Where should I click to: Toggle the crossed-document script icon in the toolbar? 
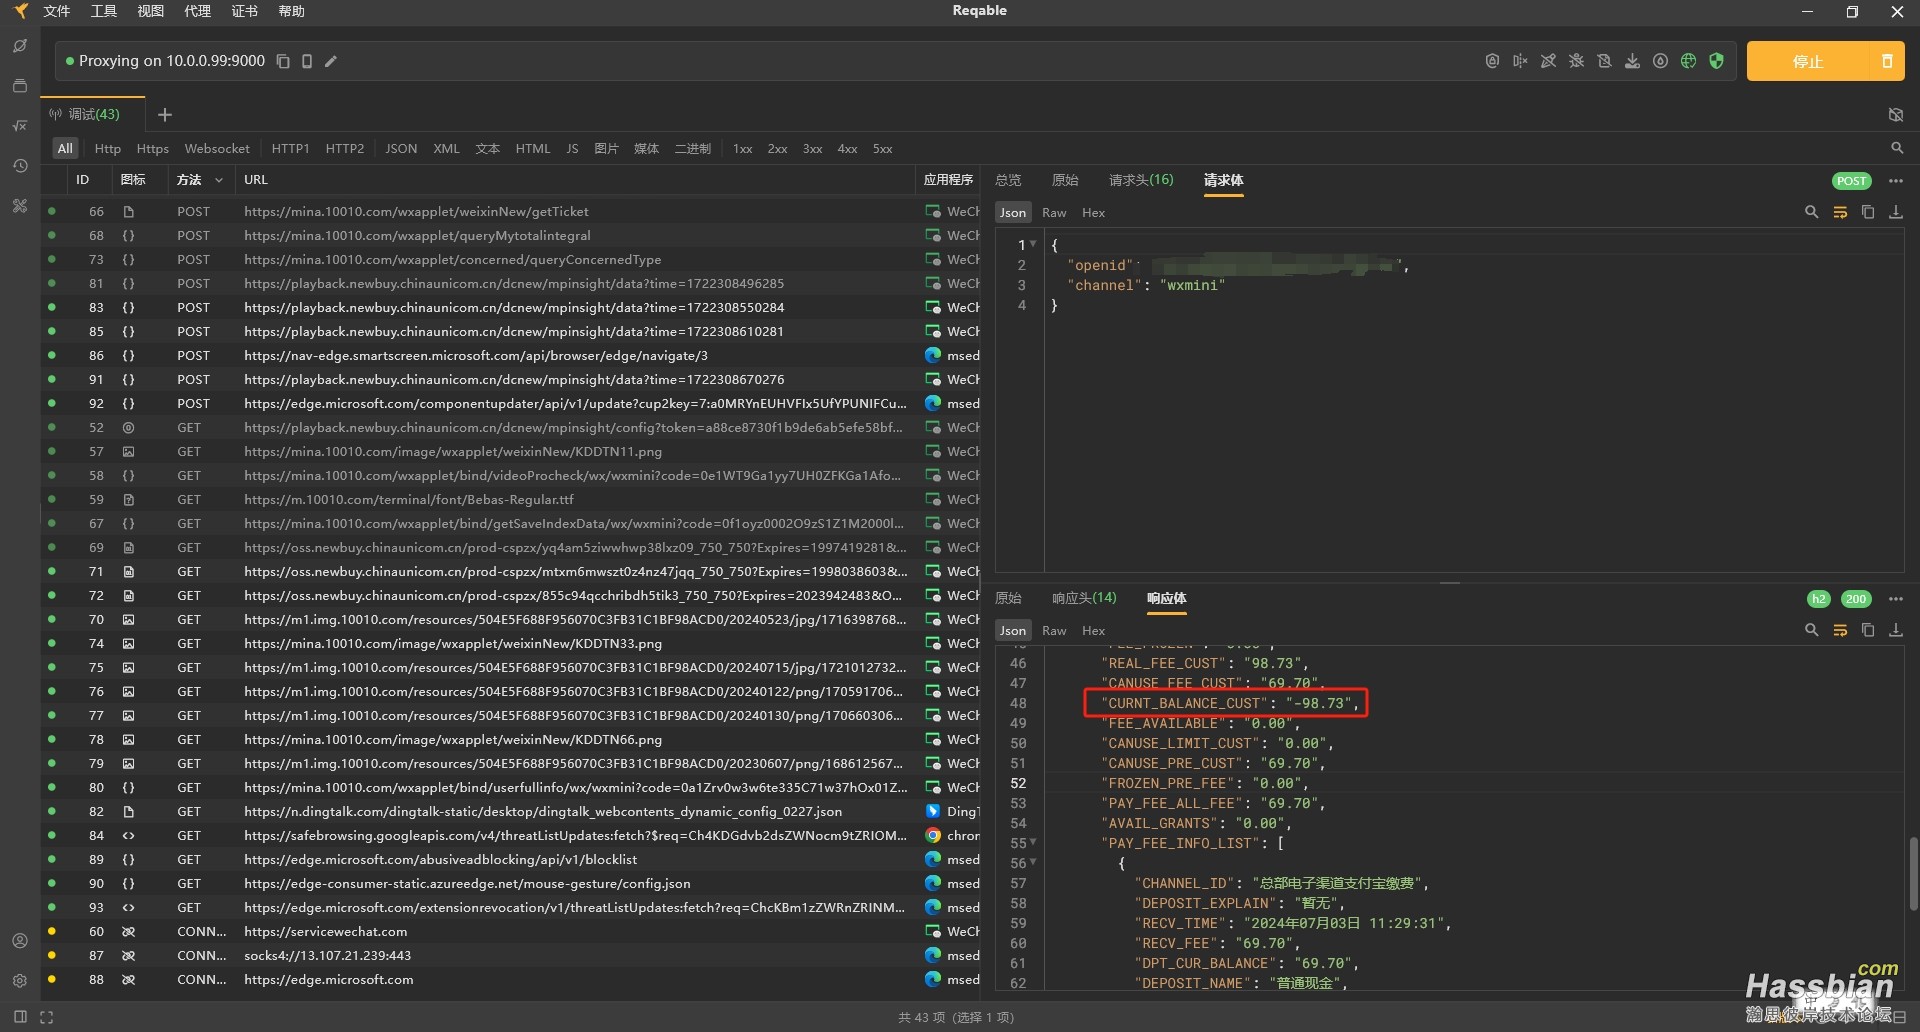point(1604,61)
